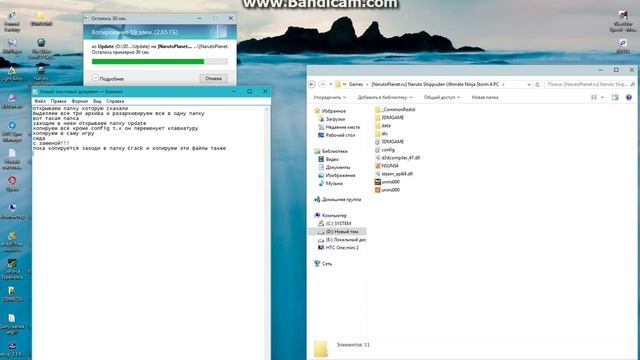The image size is (640, 360).
Task: Open (D:) Новый том drive in sidebar
Action: tap(338, 231)
